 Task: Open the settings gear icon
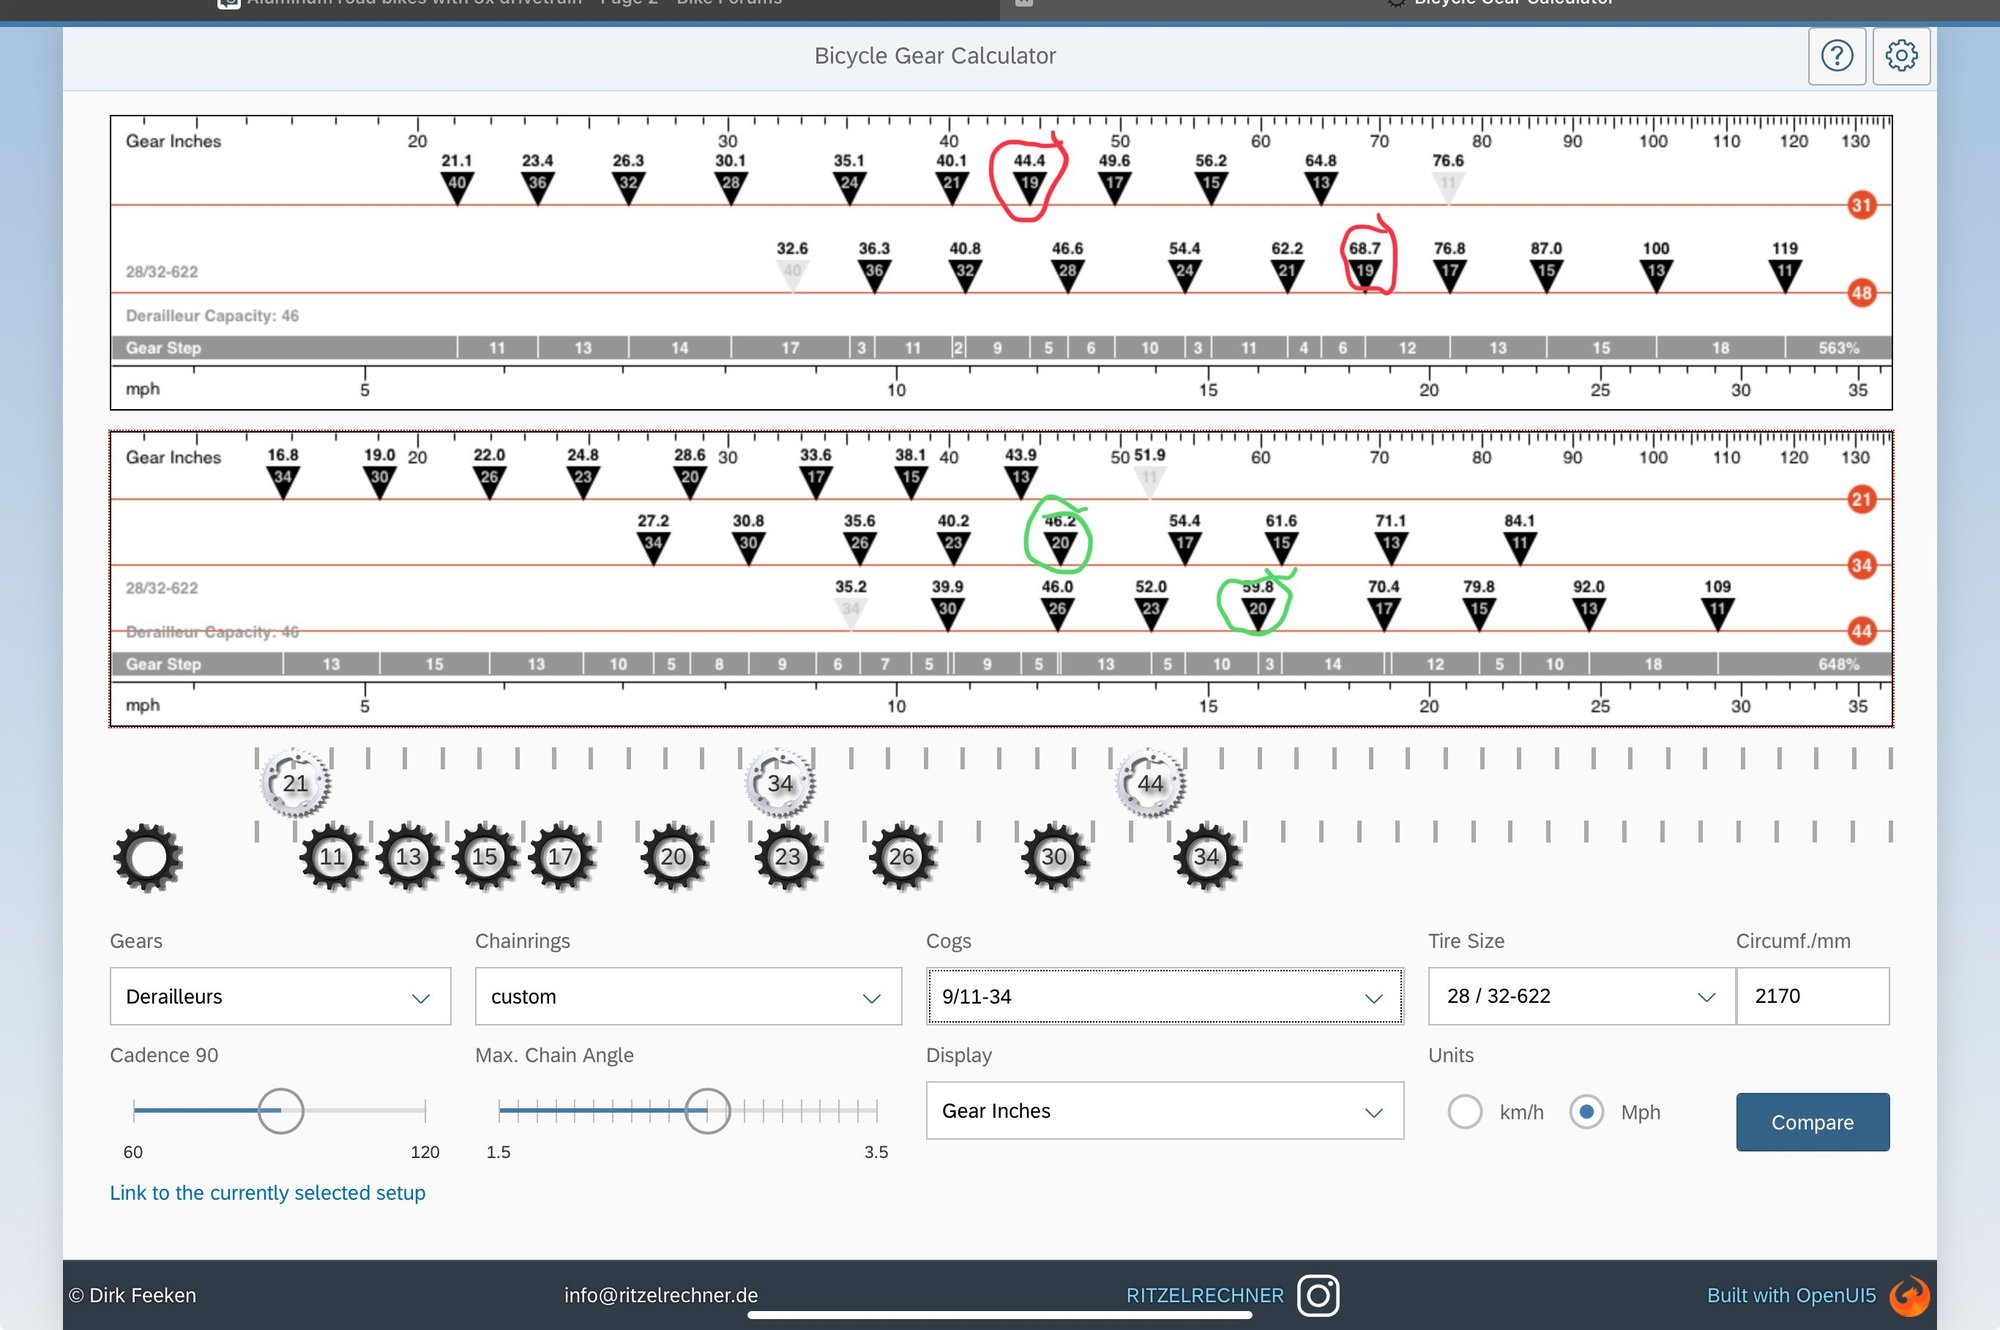pos(1901,56)
